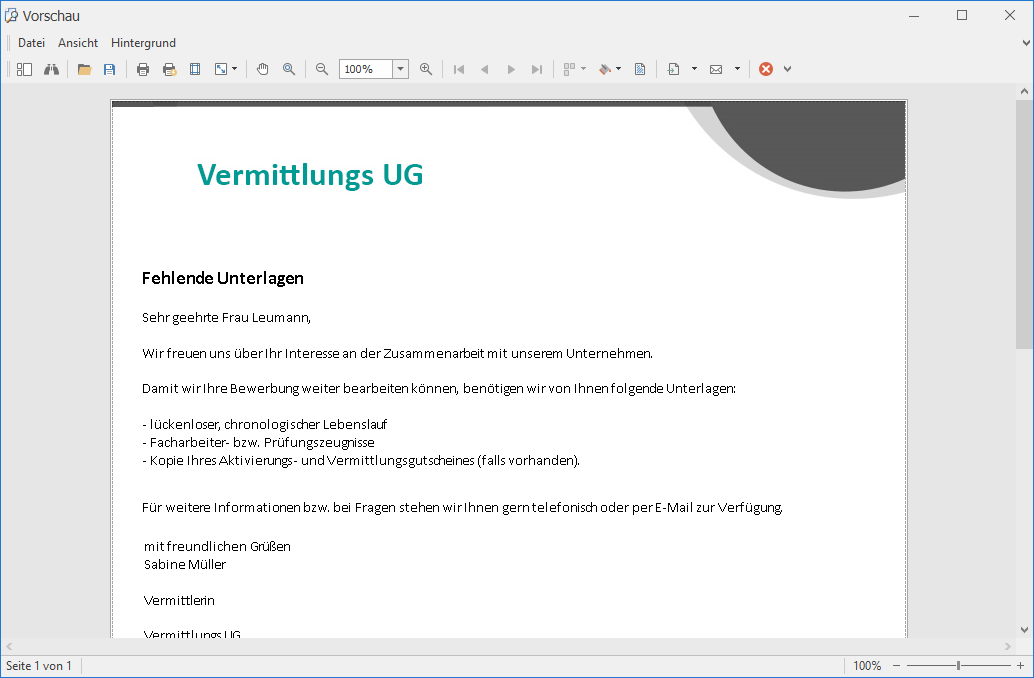
Task: Click the vertical scrollbar thumb
Action: pos(1024,224)
